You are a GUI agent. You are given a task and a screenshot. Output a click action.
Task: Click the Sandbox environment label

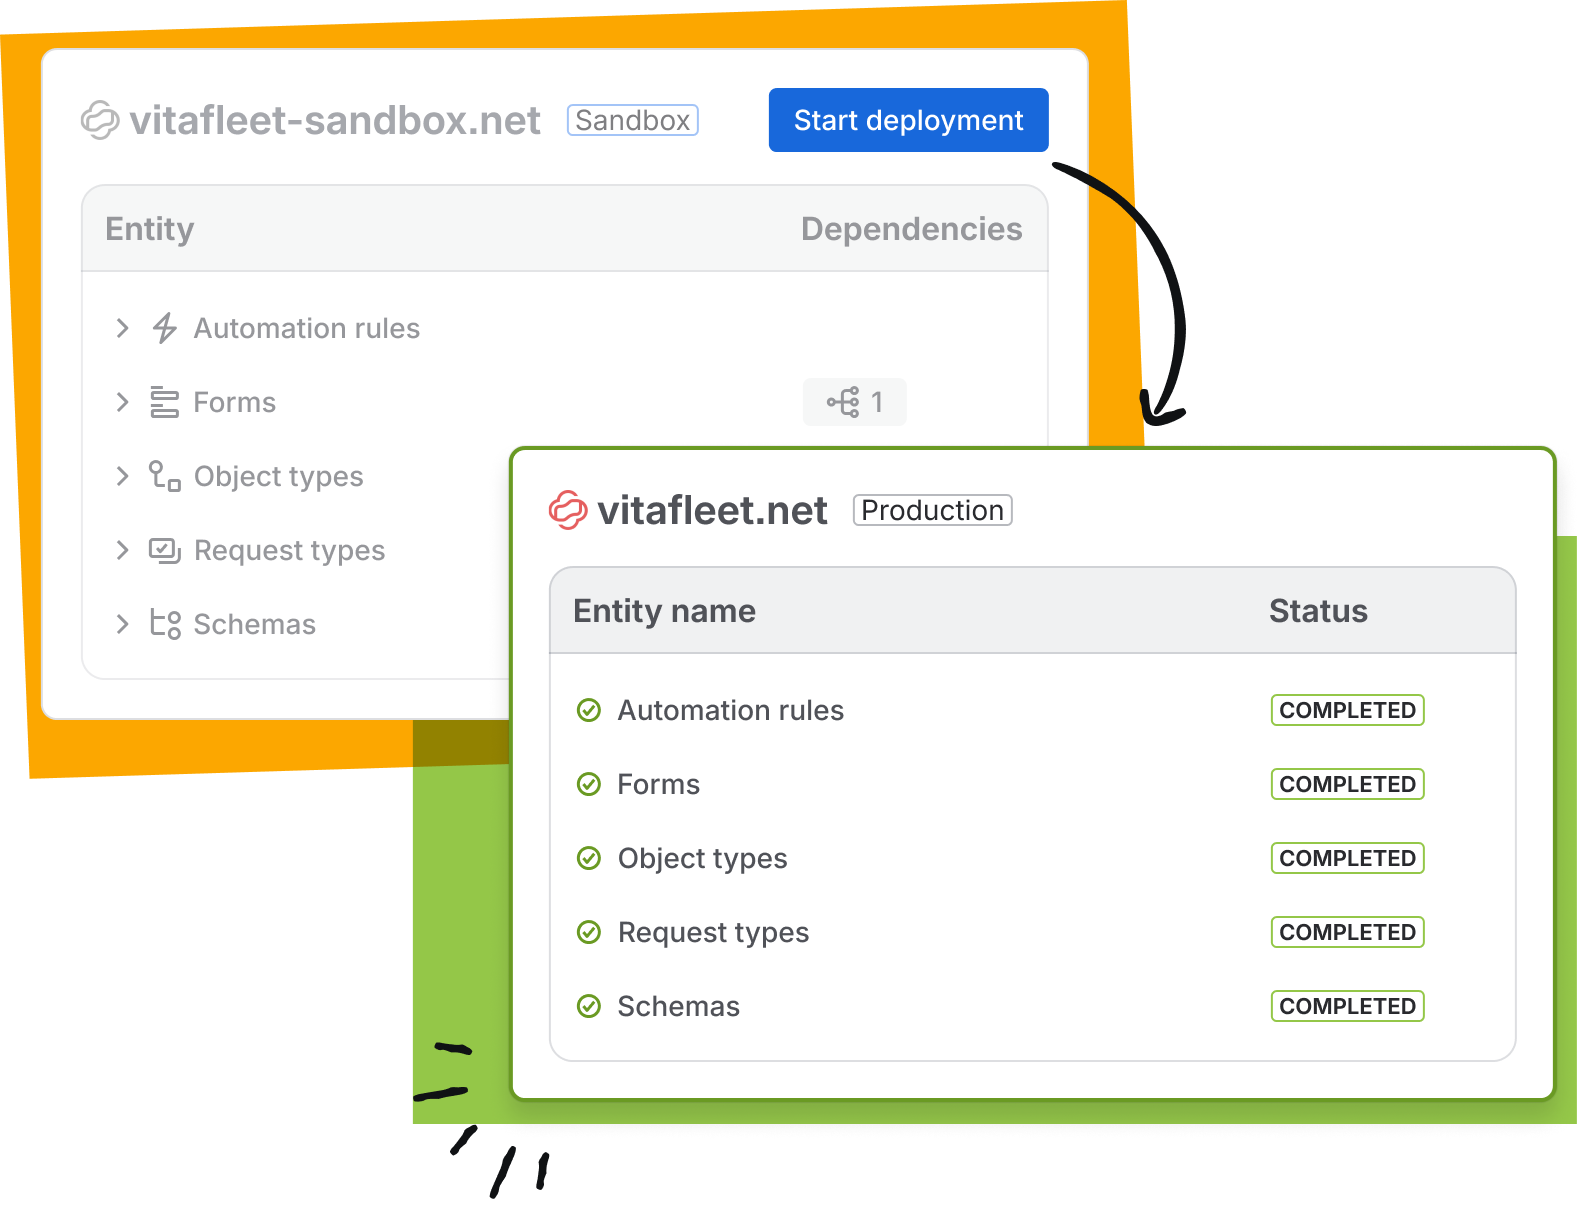(632, 120)
